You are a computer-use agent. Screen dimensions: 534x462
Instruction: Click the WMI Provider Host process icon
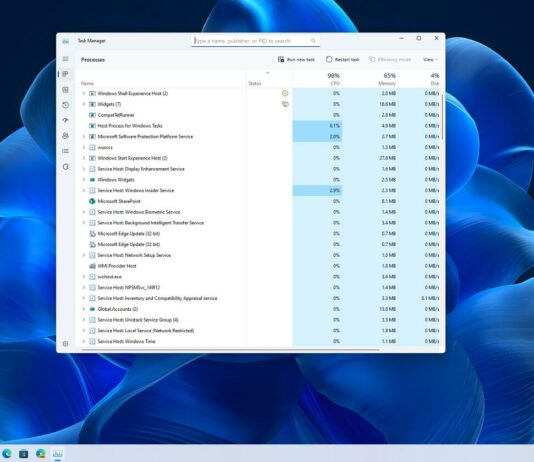pyautogui.click(x=92, y=266)
